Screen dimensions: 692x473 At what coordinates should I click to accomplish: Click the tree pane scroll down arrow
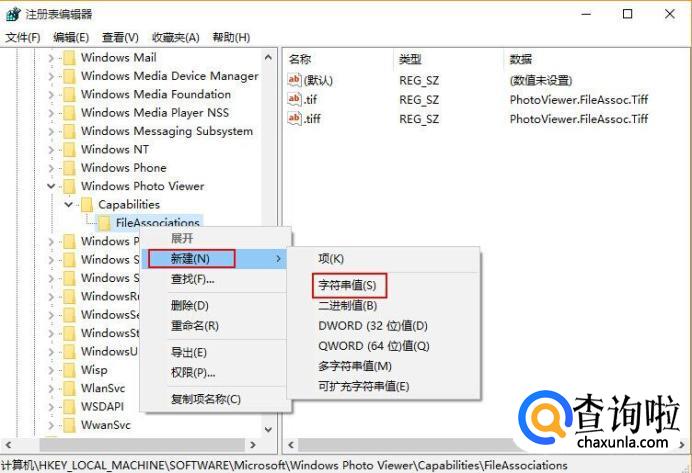click(268, 429)
